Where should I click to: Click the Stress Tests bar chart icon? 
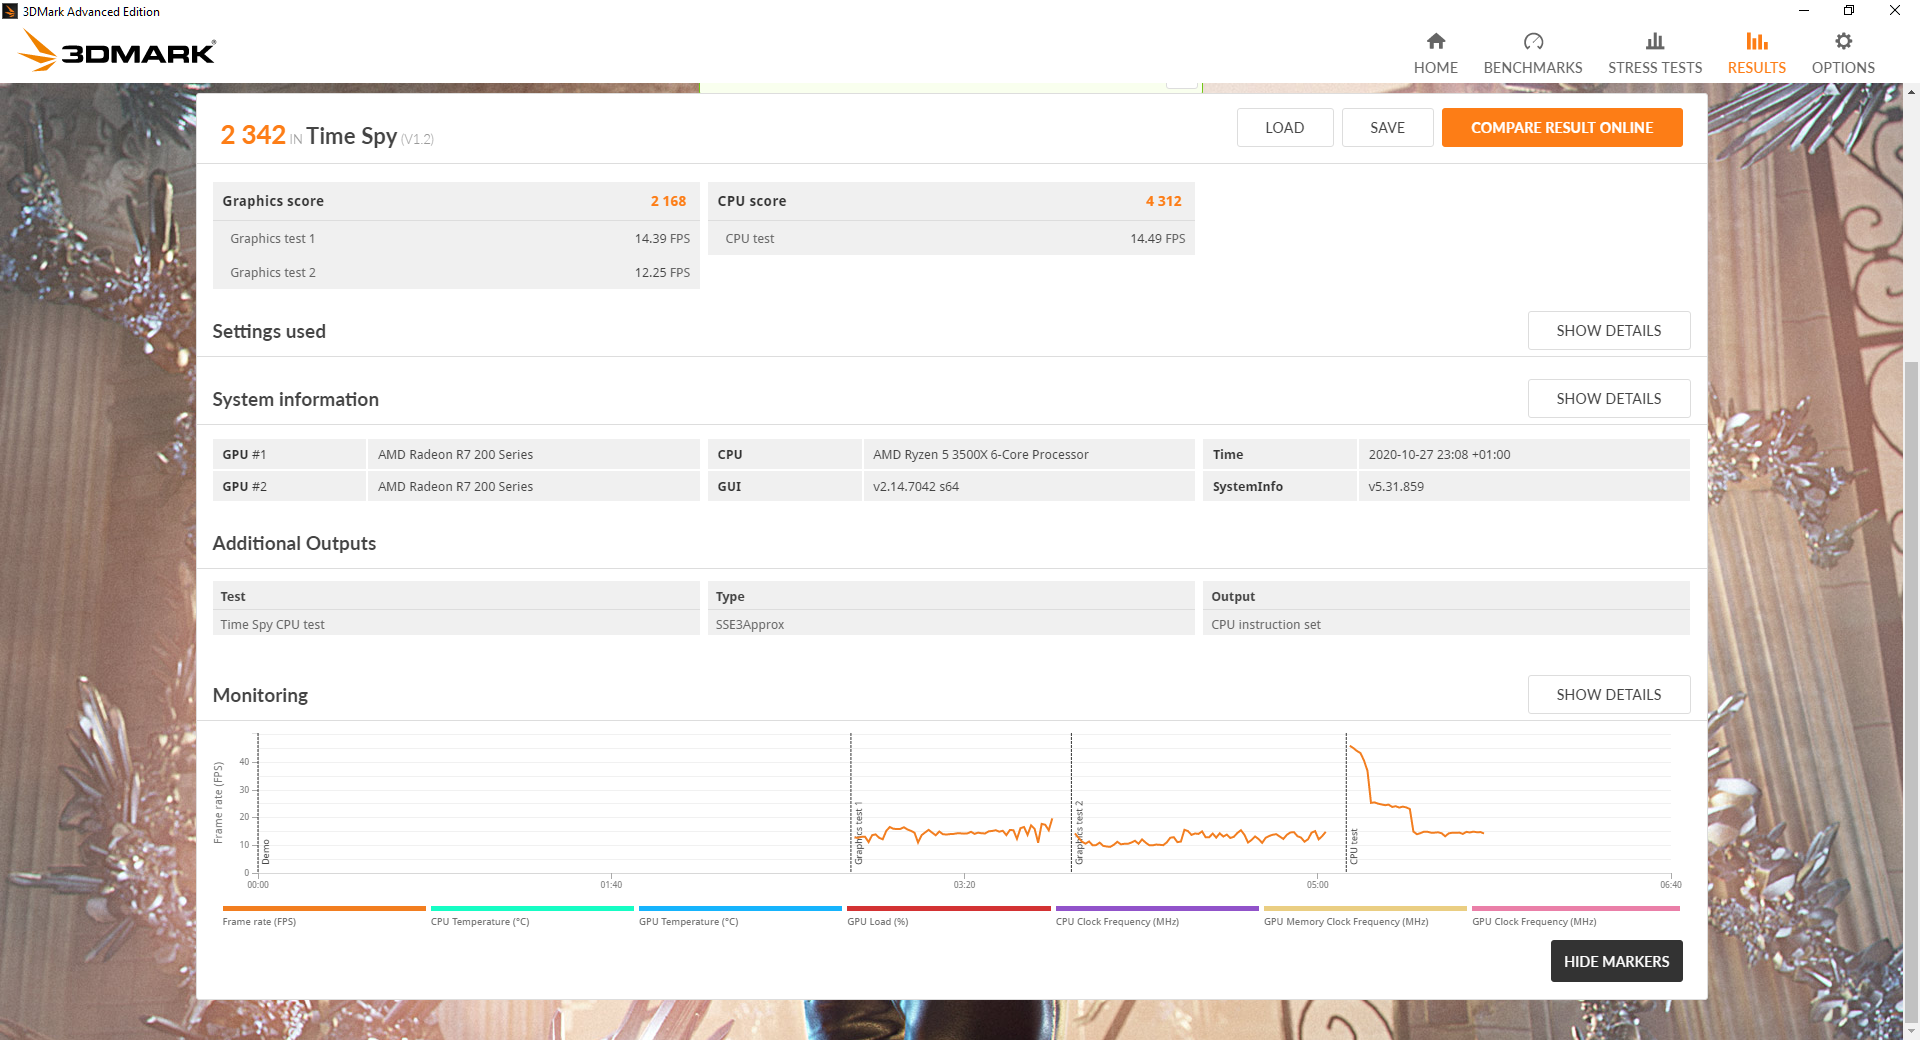[x=1655, y=41]
